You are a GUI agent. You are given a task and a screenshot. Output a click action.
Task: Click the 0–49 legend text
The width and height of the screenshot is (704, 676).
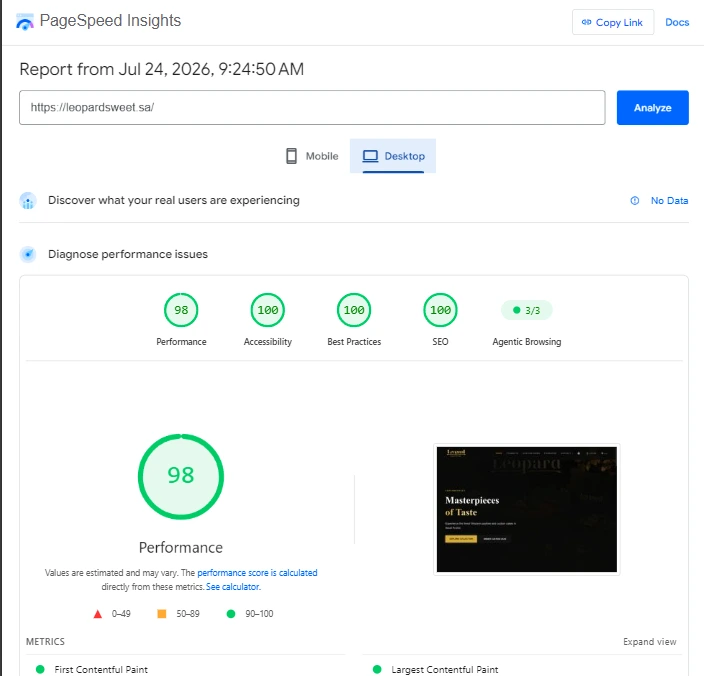(x=121, y=614)
